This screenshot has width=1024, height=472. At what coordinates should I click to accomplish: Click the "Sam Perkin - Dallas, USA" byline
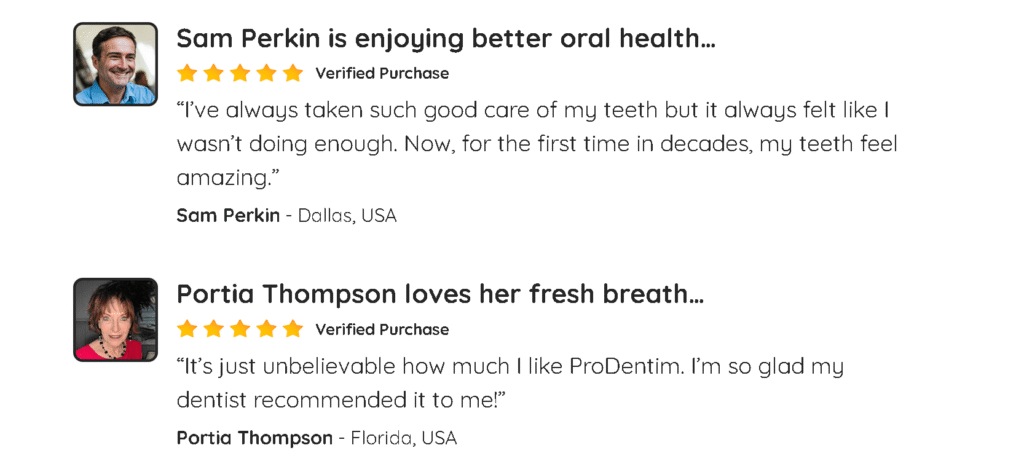pos(286,215)
